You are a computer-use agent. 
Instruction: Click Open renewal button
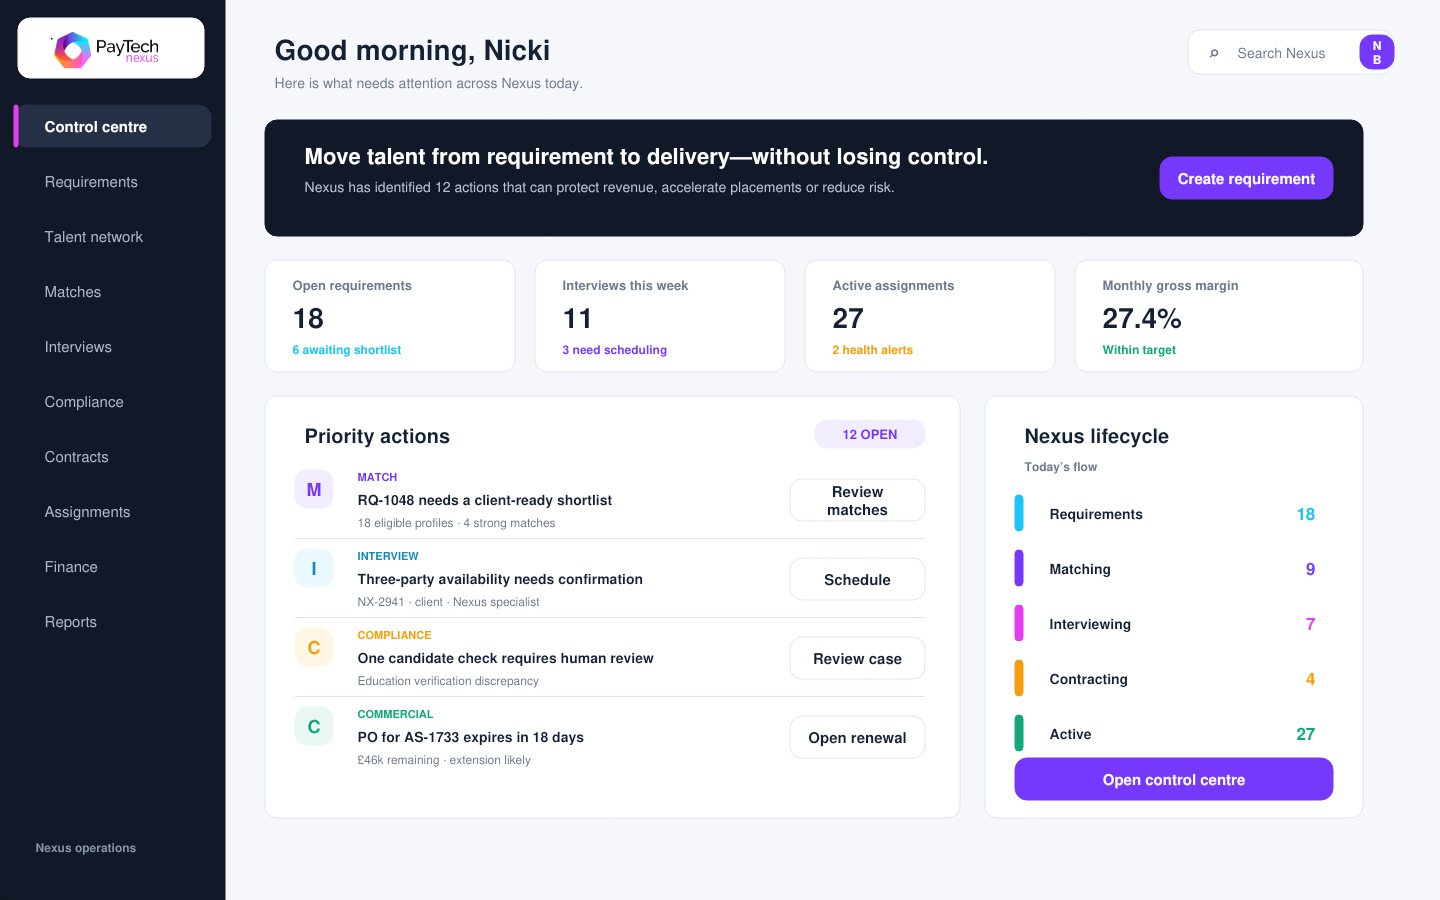(857, 737)
